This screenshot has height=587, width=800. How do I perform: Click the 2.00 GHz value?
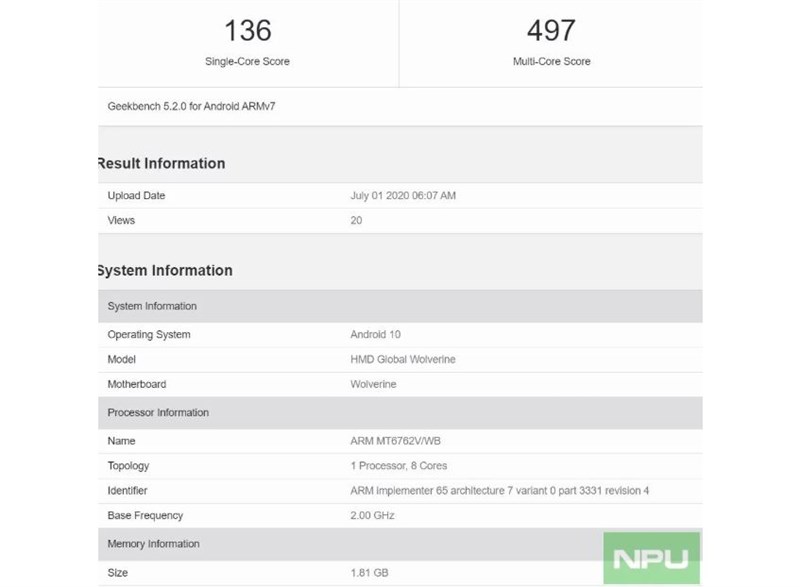pyautogui.click(x=372, y=515)
